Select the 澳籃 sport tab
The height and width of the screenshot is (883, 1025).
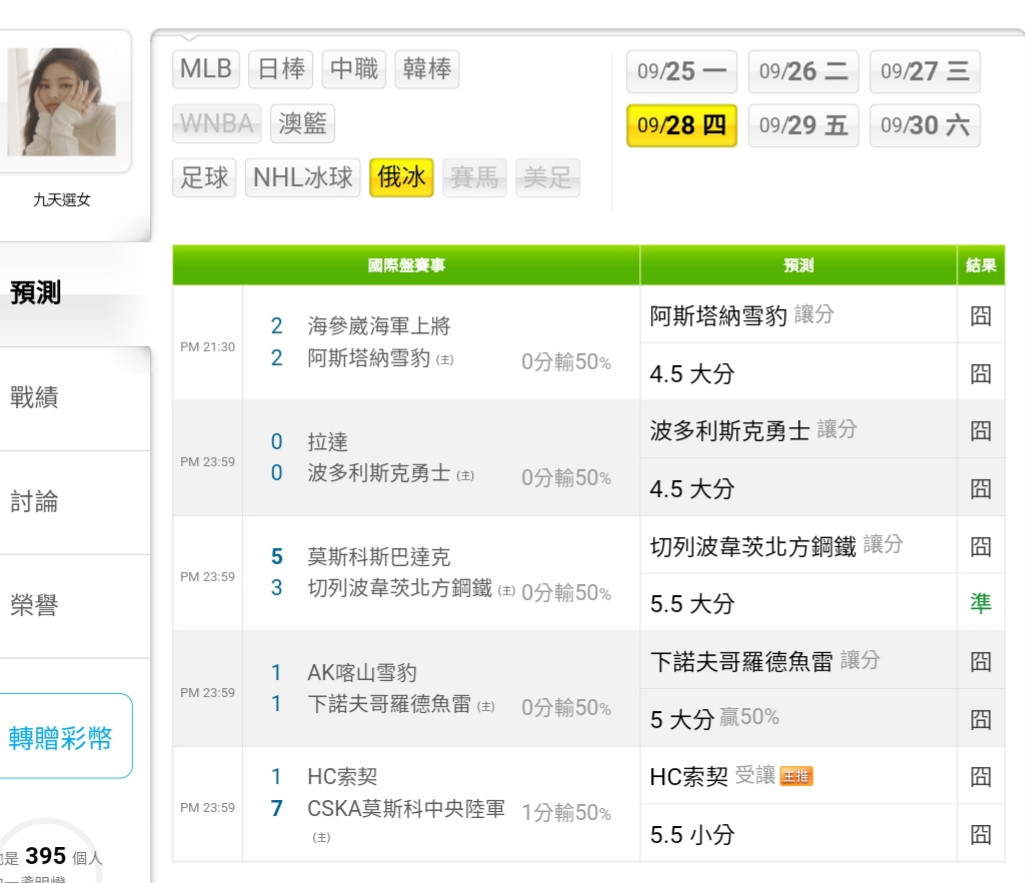pos(302,123)
